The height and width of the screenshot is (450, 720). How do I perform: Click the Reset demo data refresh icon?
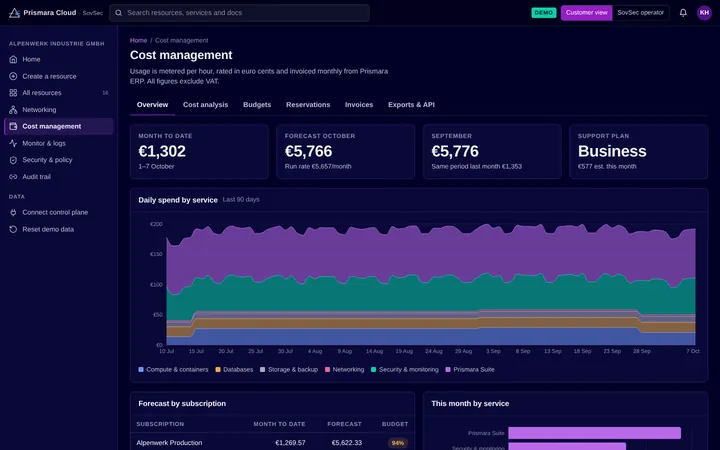[13, 229]
